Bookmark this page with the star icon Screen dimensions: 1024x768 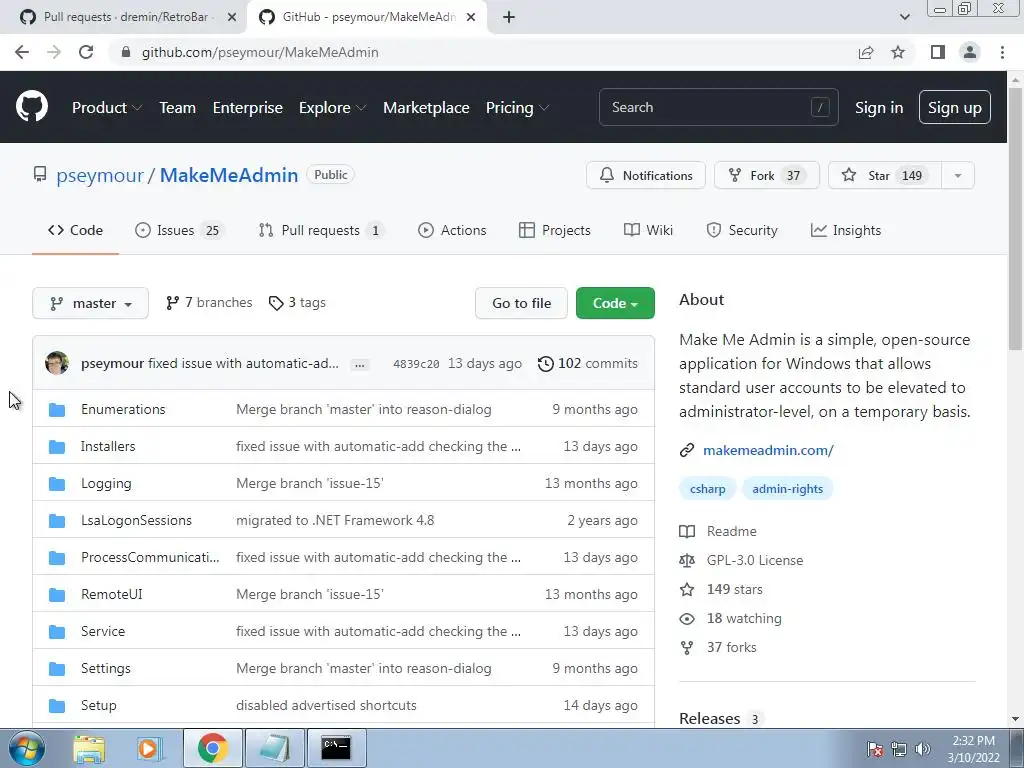[x=898, y=52]
